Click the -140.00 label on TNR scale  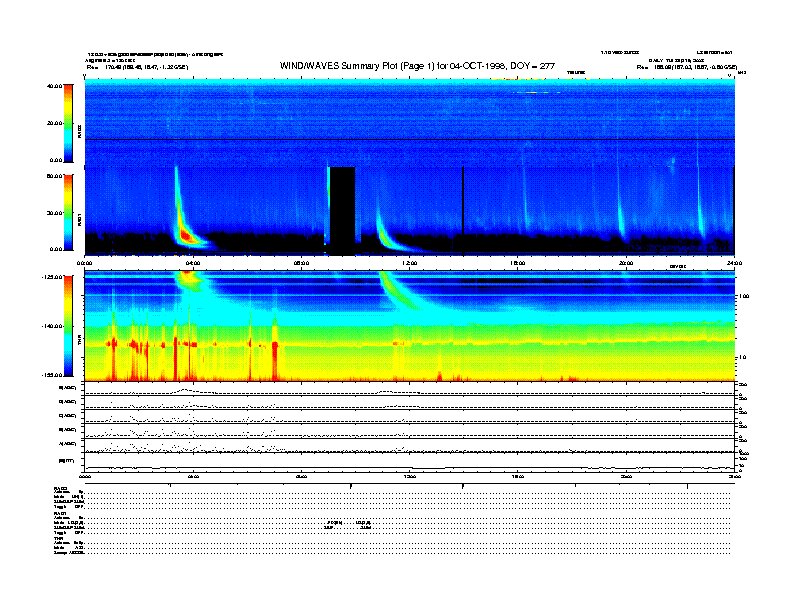(52, 326)
